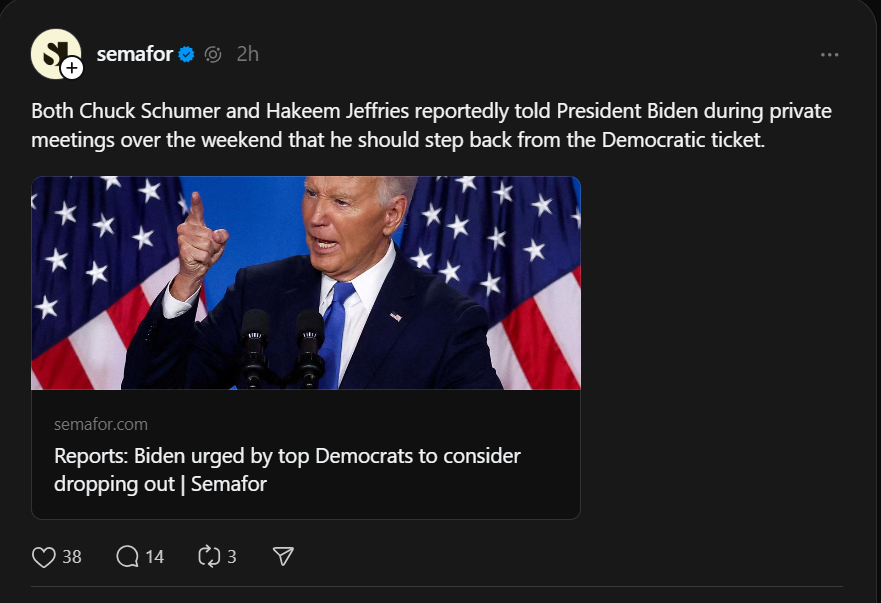
Task: Open the semafor profile avatar
Action: click(54, 53)
